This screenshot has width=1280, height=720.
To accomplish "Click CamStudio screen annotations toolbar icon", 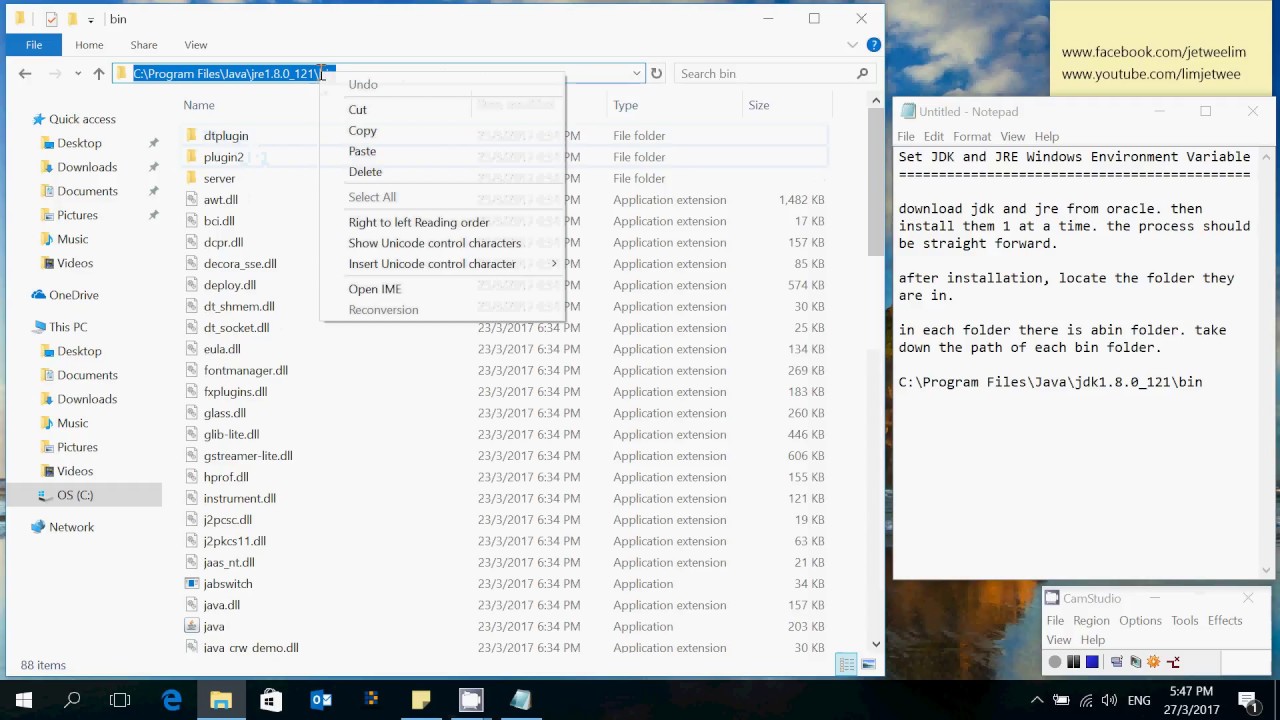I will (1135, 662).
